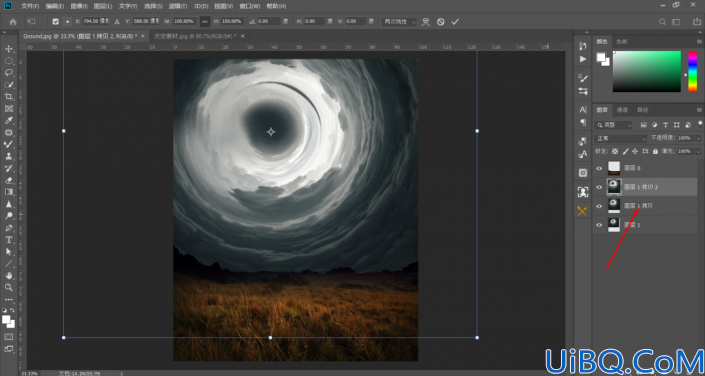Screen dimensions: 705x376
Task: Toggle maintain aspect ratio link
Action: click(x=205, y=22)
